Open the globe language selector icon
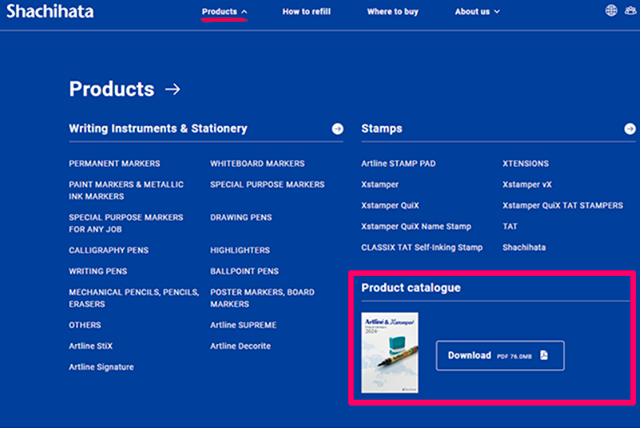 coord(611,11)
